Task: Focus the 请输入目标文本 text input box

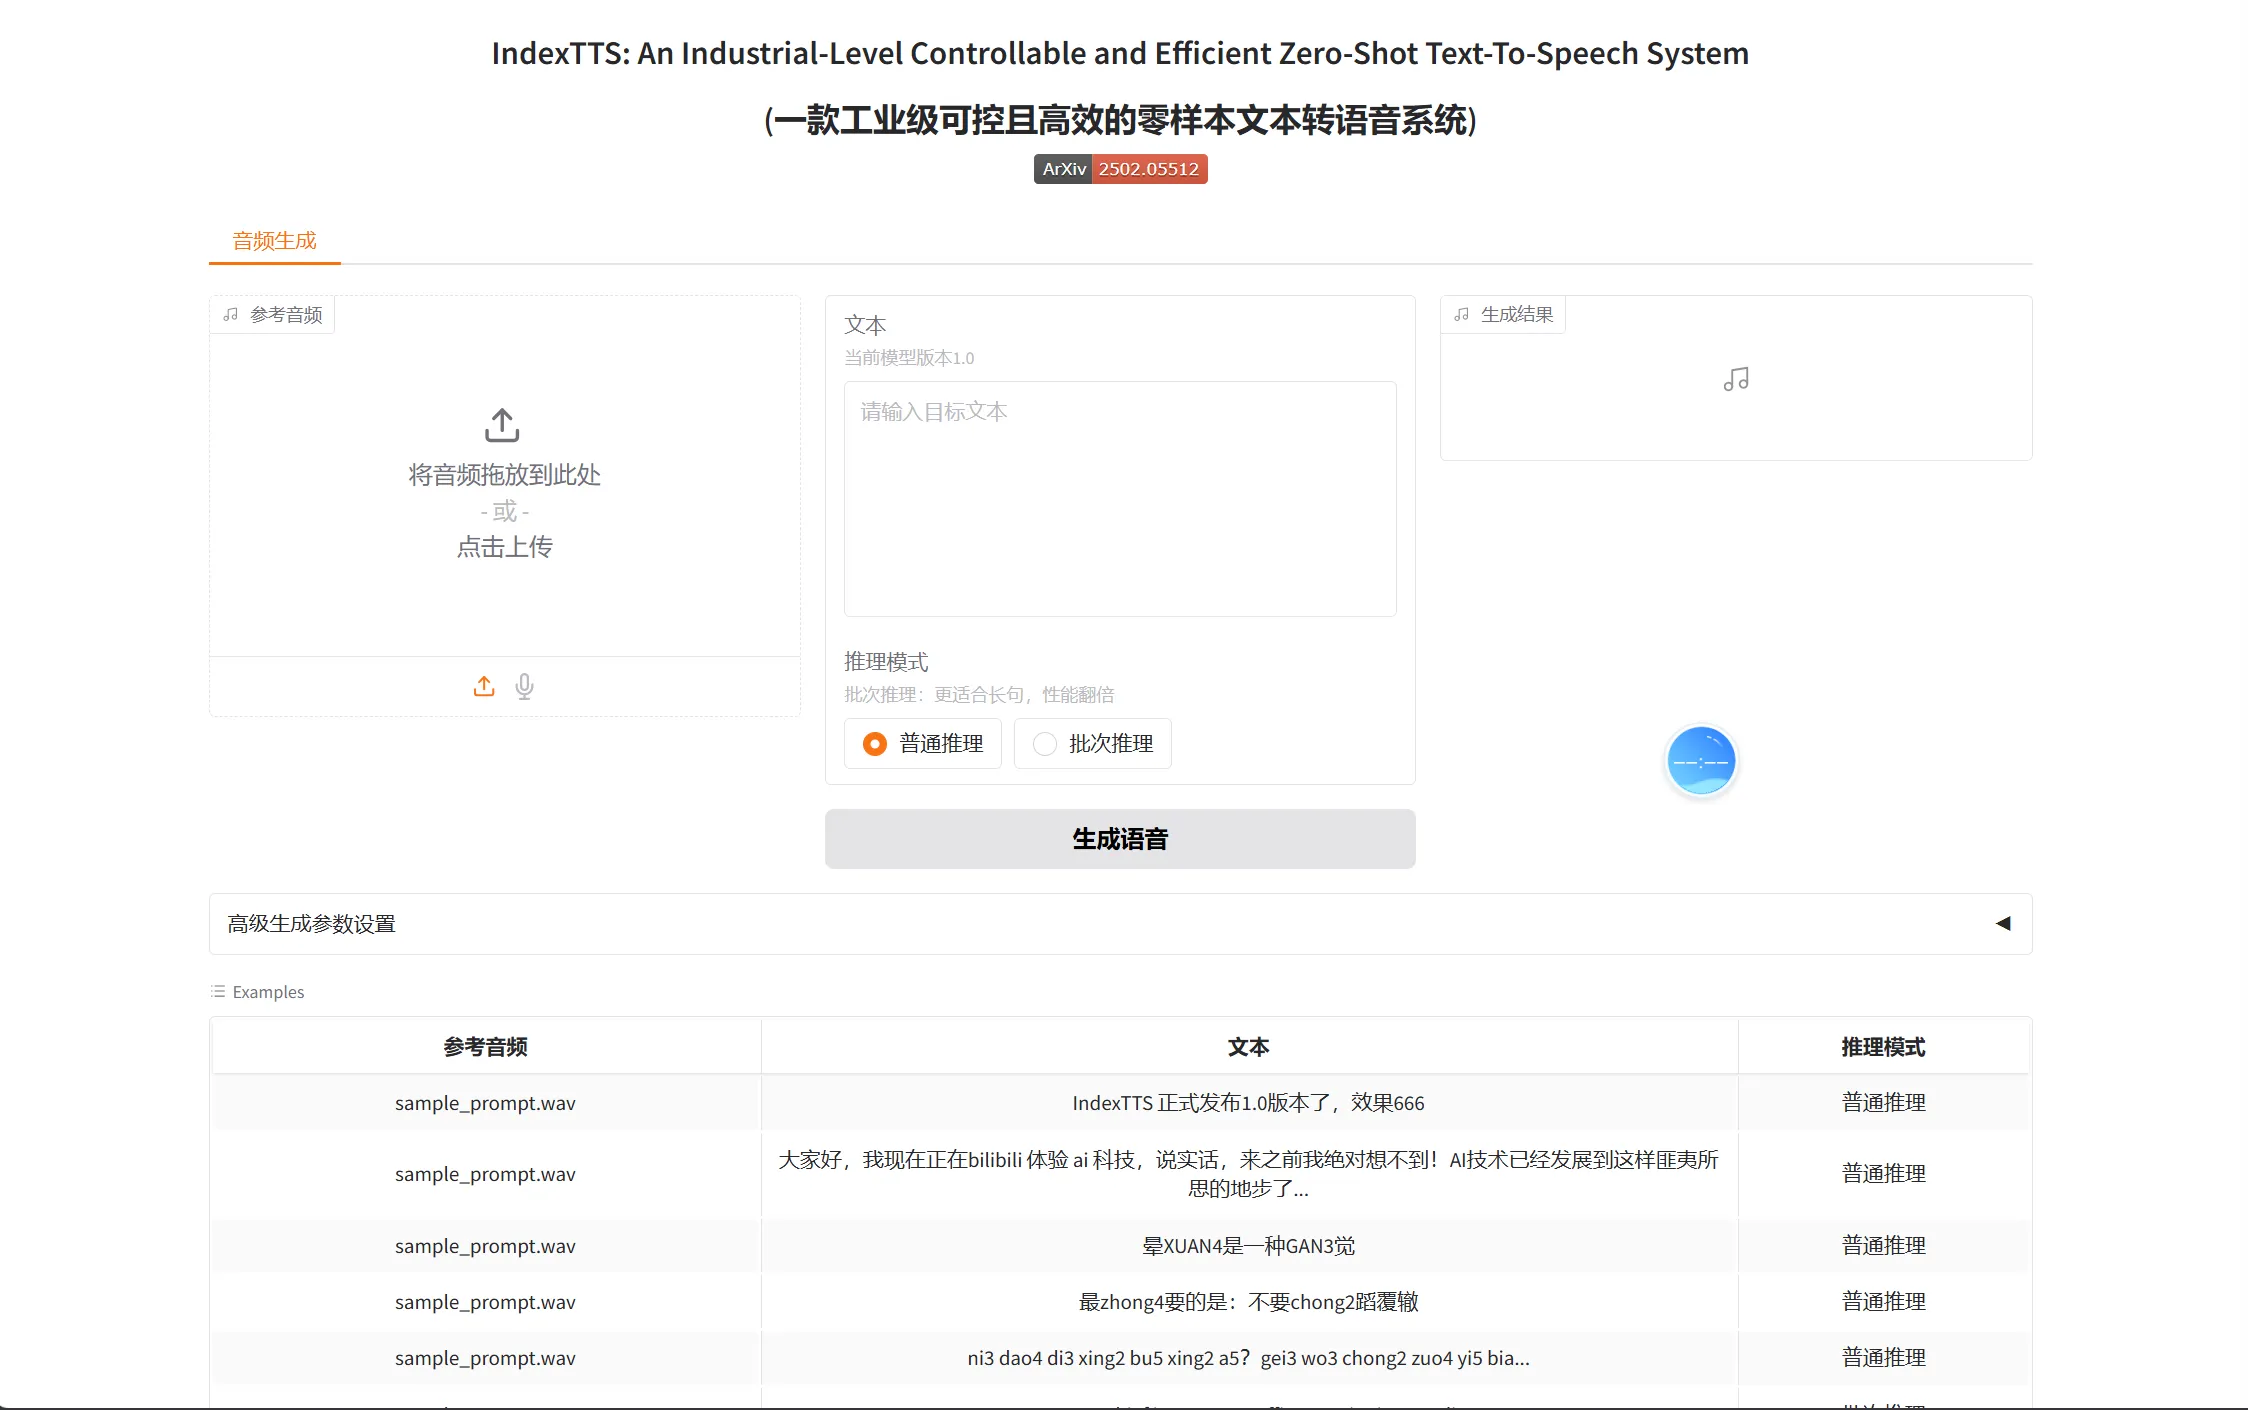Action: 1120,498
